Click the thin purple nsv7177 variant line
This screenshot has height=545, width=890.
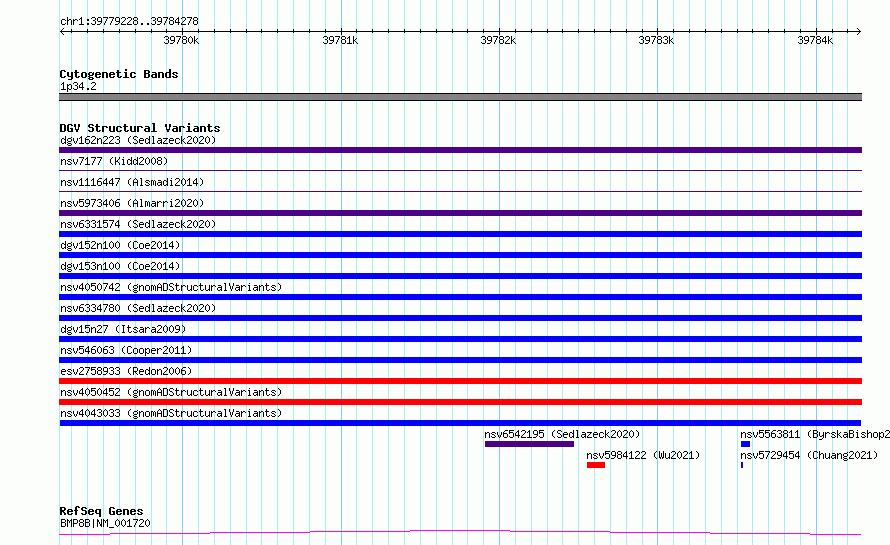[460, 170]
